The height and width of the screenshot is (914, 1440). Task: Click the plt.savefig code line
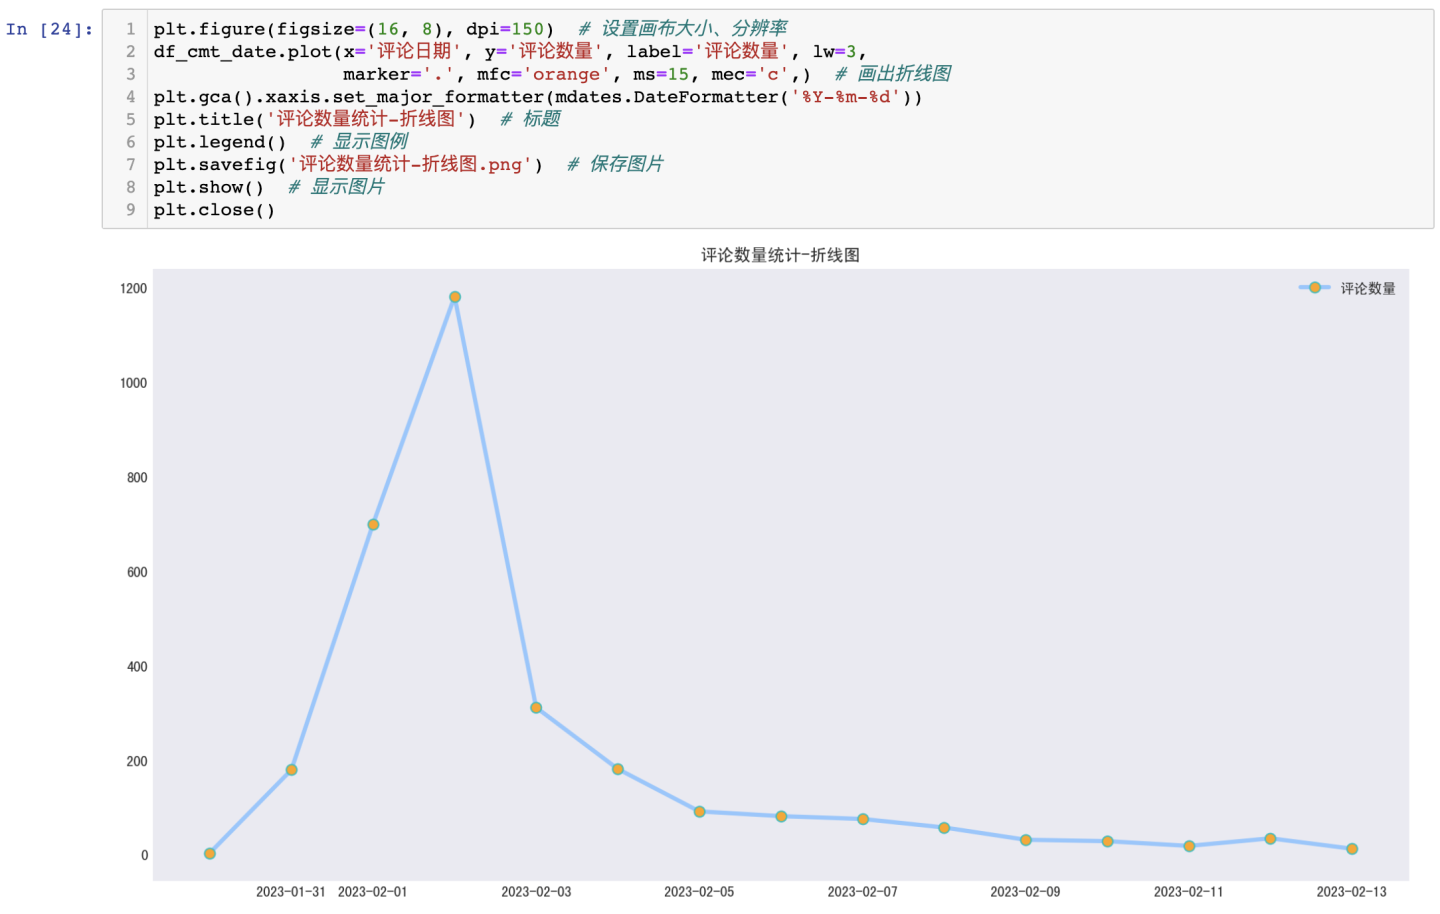(408, 164)
